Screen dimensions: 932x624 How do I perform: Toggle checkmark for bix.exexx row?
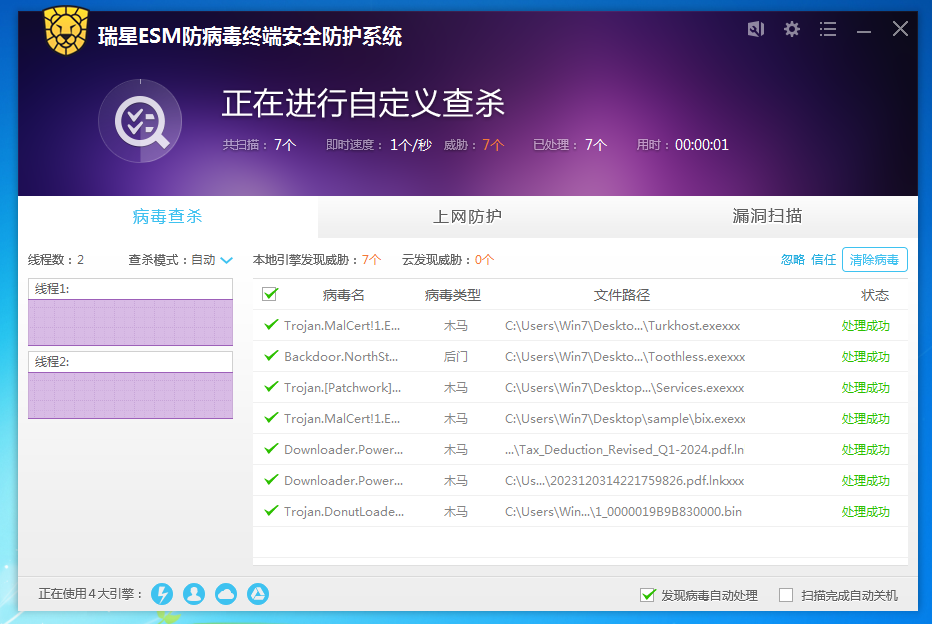[x=271, y=417]
